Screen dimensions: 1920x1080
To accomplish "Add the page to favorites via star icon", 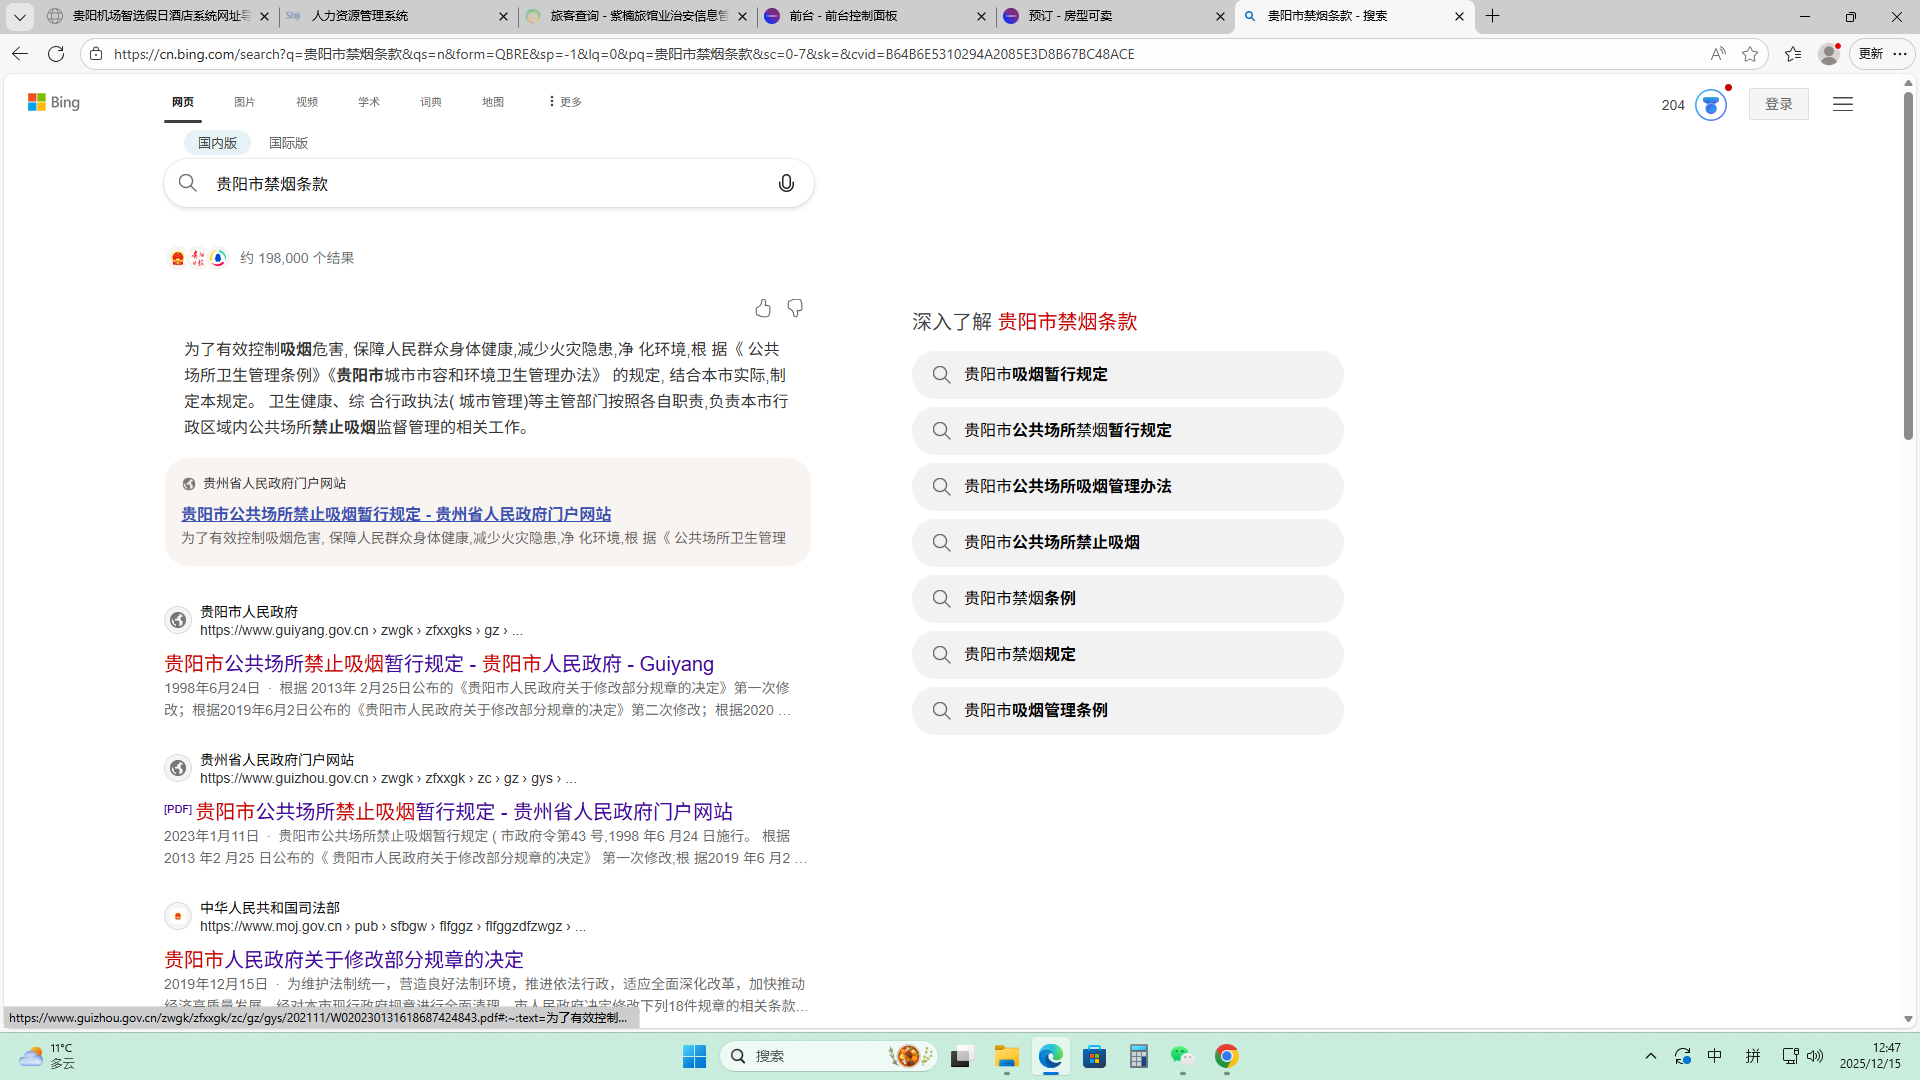I will point(1749,54).
